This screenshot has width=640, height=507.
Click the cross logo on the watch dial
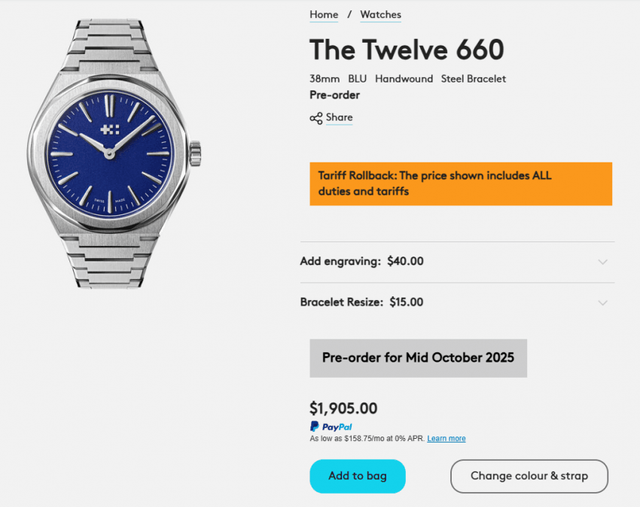[x=110, y=133]
